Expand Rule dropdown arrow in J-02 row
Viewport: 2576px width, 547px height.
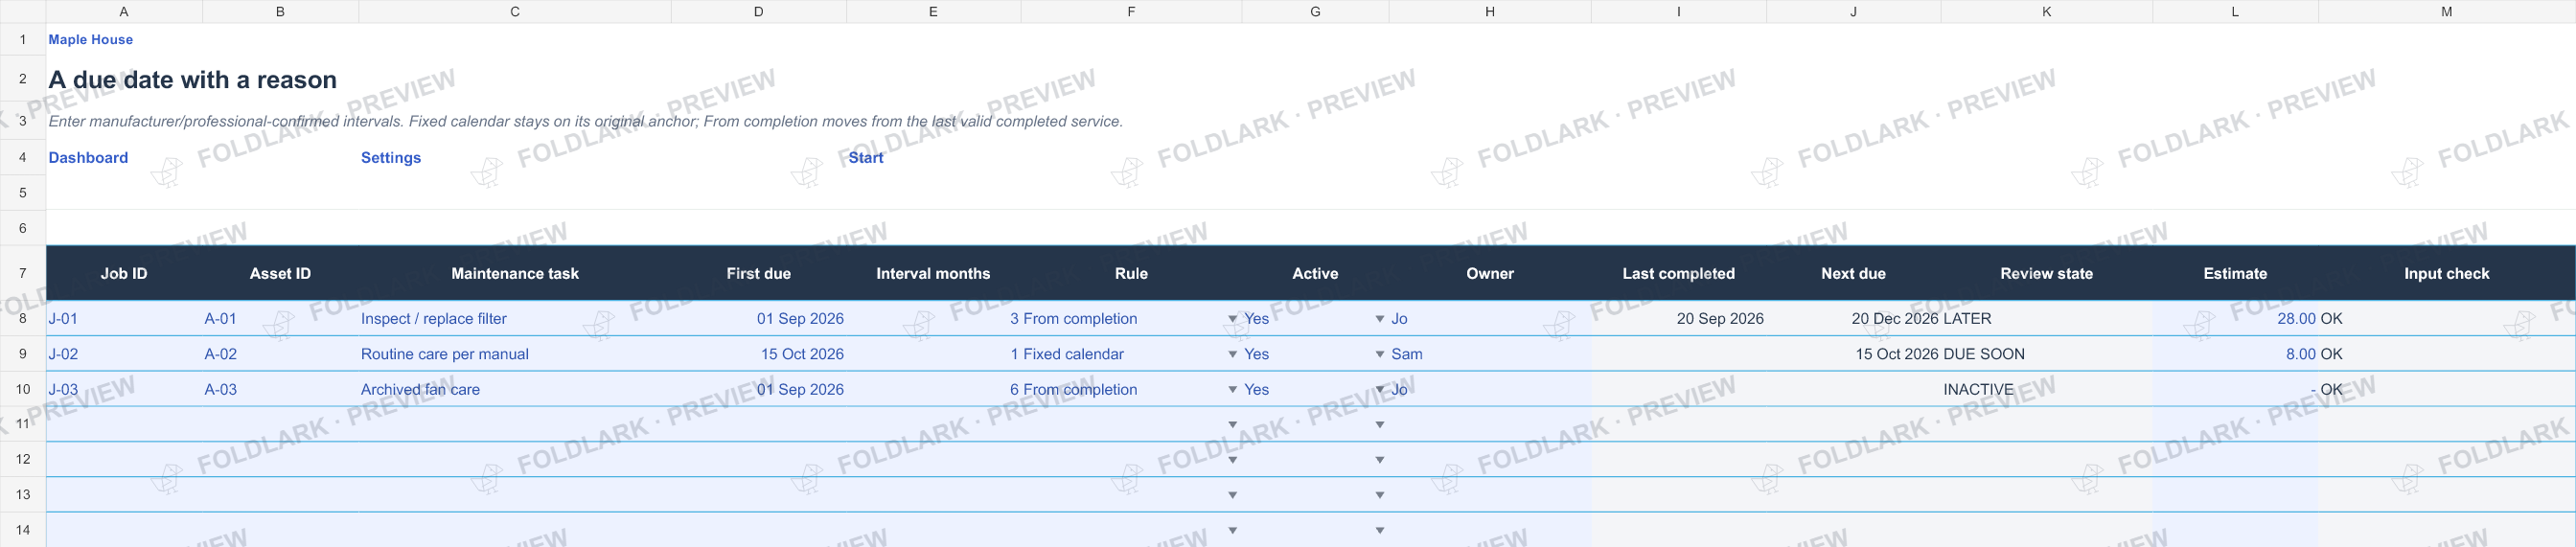[1232, 354]
